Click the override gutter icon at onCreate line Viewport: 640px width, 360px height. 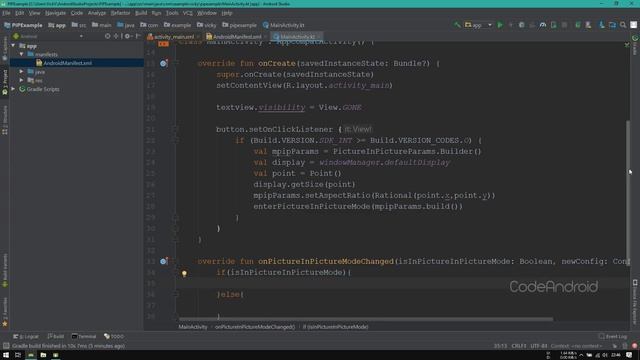click(163, 63)
